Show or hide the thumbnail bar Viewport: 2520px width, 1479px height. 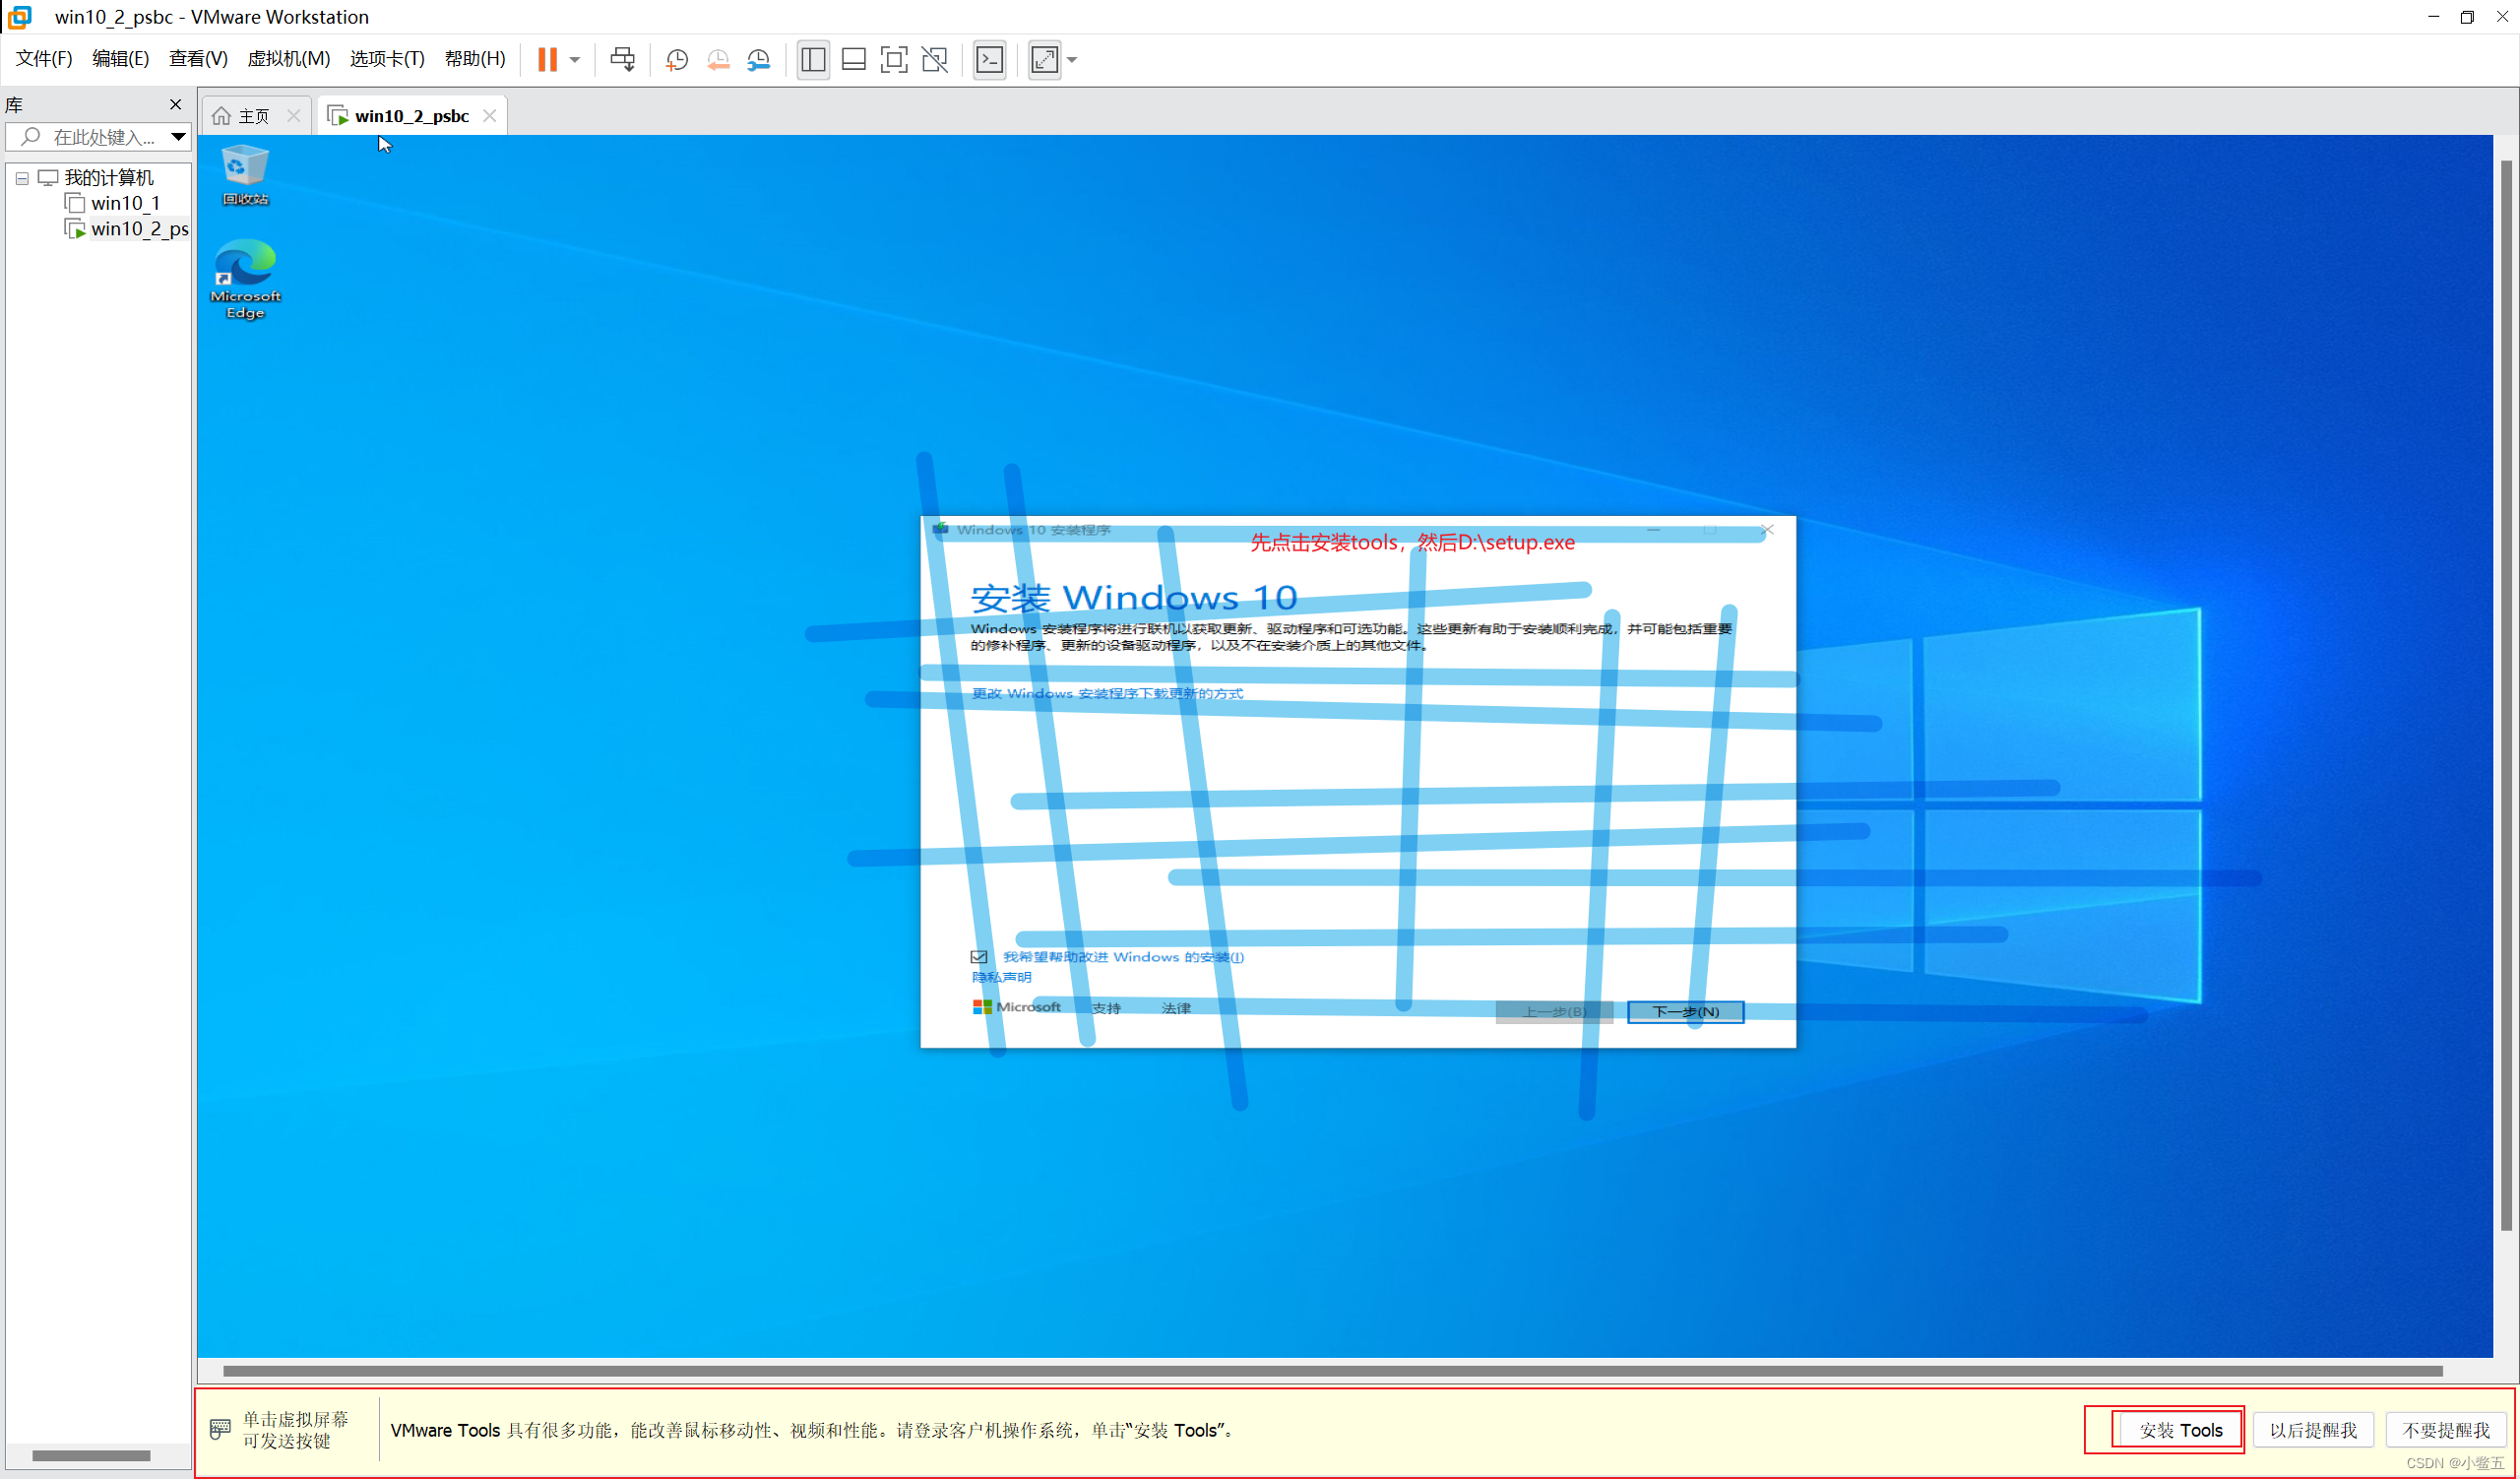853,60
